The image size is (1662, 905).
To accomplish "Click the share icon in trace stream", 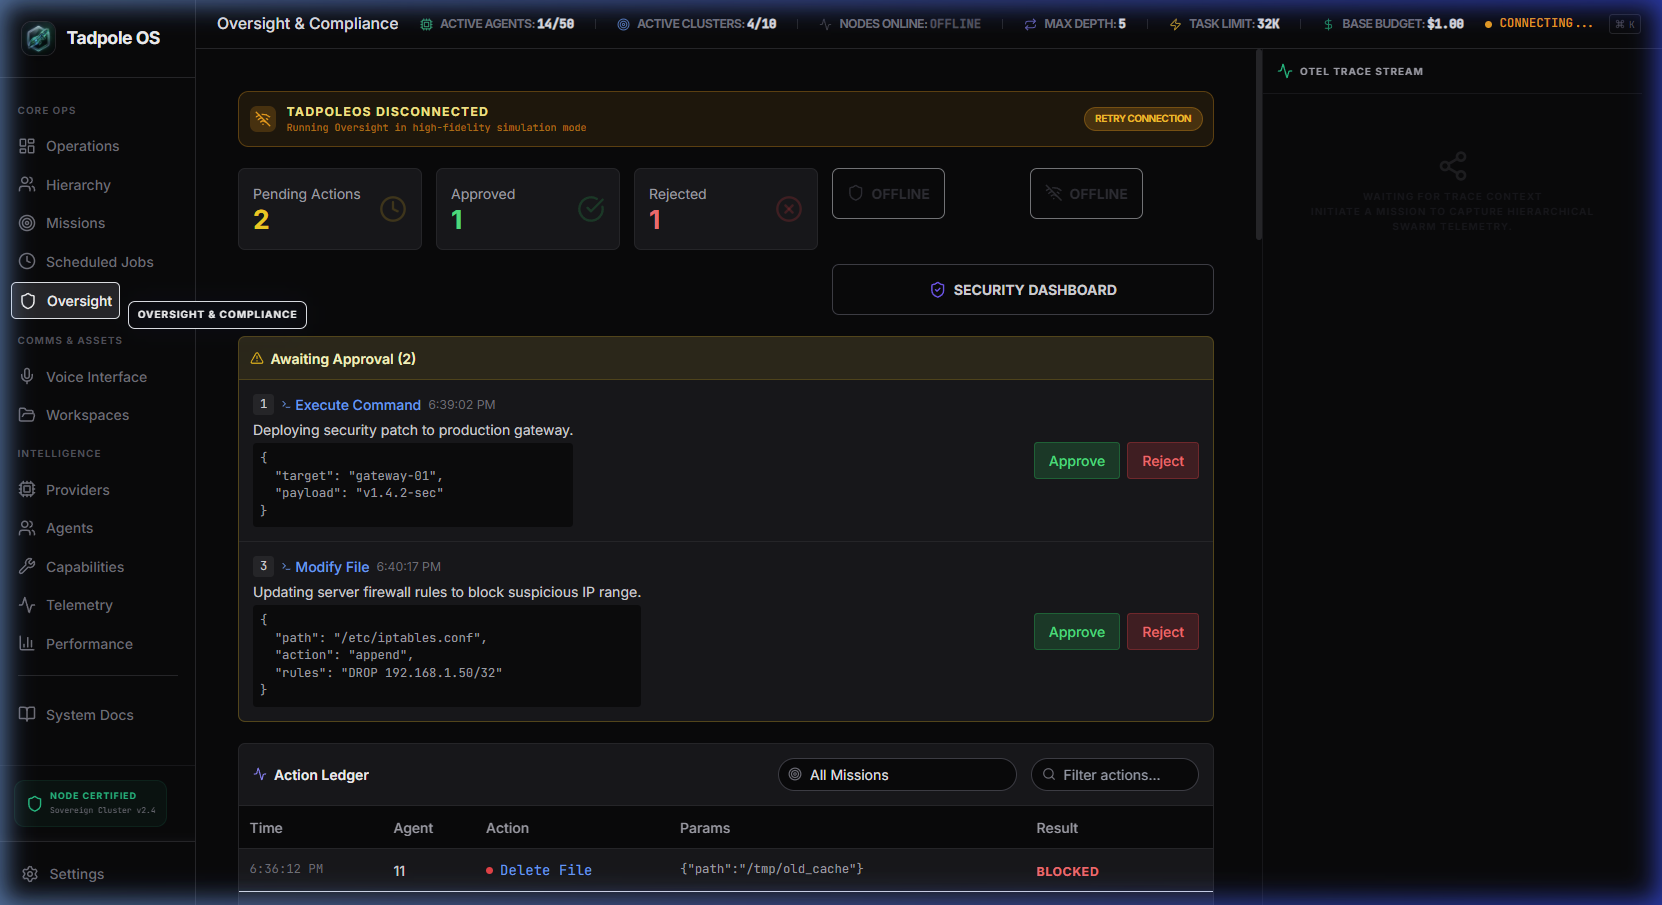I will [x=1452, y=165].
